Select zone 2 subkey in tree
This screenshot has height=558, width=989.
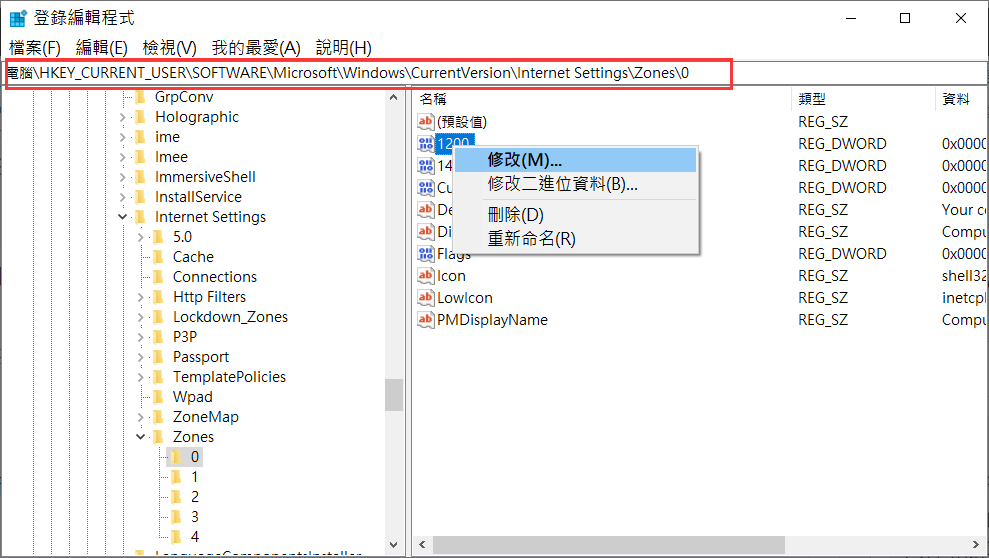coord(194,497)
